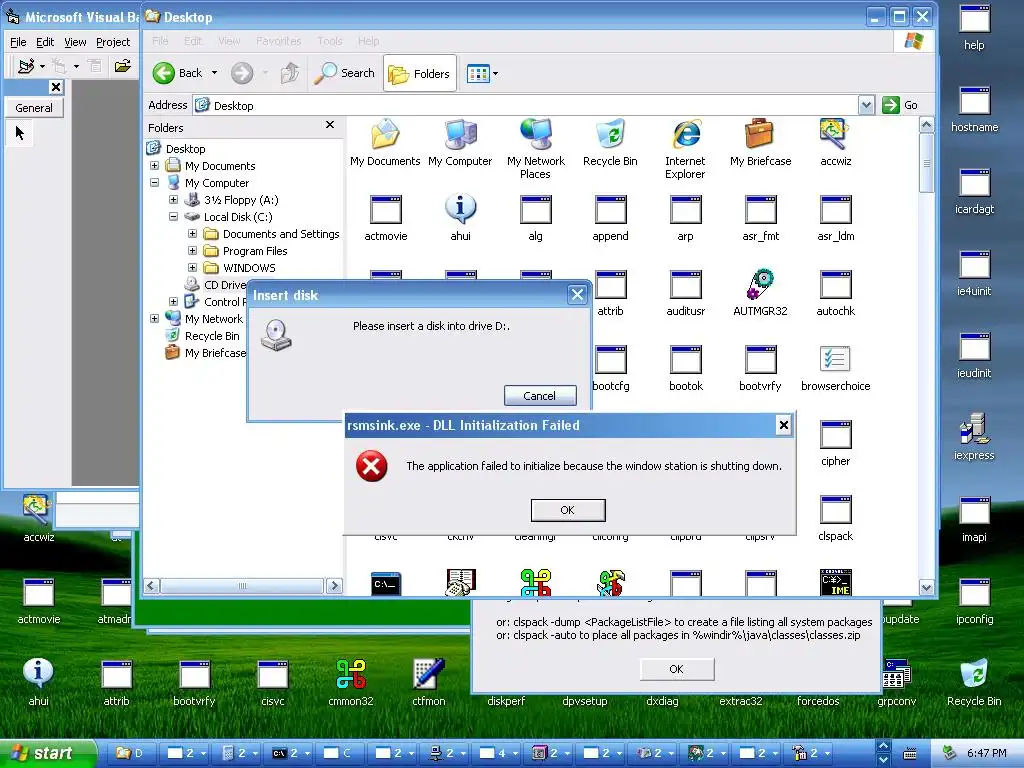Screen dimensions: 1024x768
Task: Select Pointer tool in VB toolbox
Action: tap(20, 133)
